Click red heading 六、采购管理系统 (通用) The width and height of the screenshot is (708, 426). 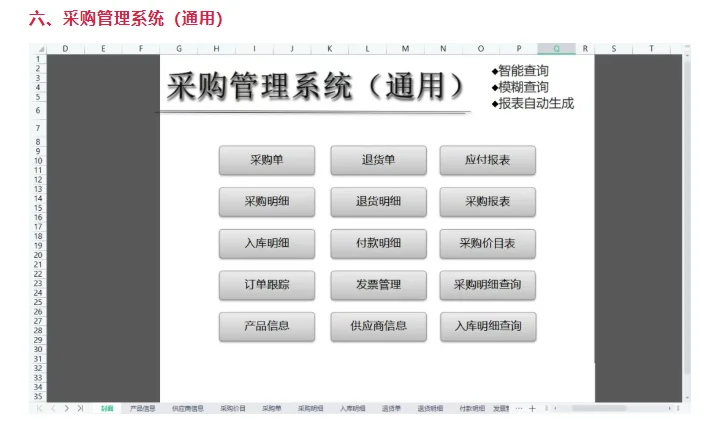click(x=126, y=19)
